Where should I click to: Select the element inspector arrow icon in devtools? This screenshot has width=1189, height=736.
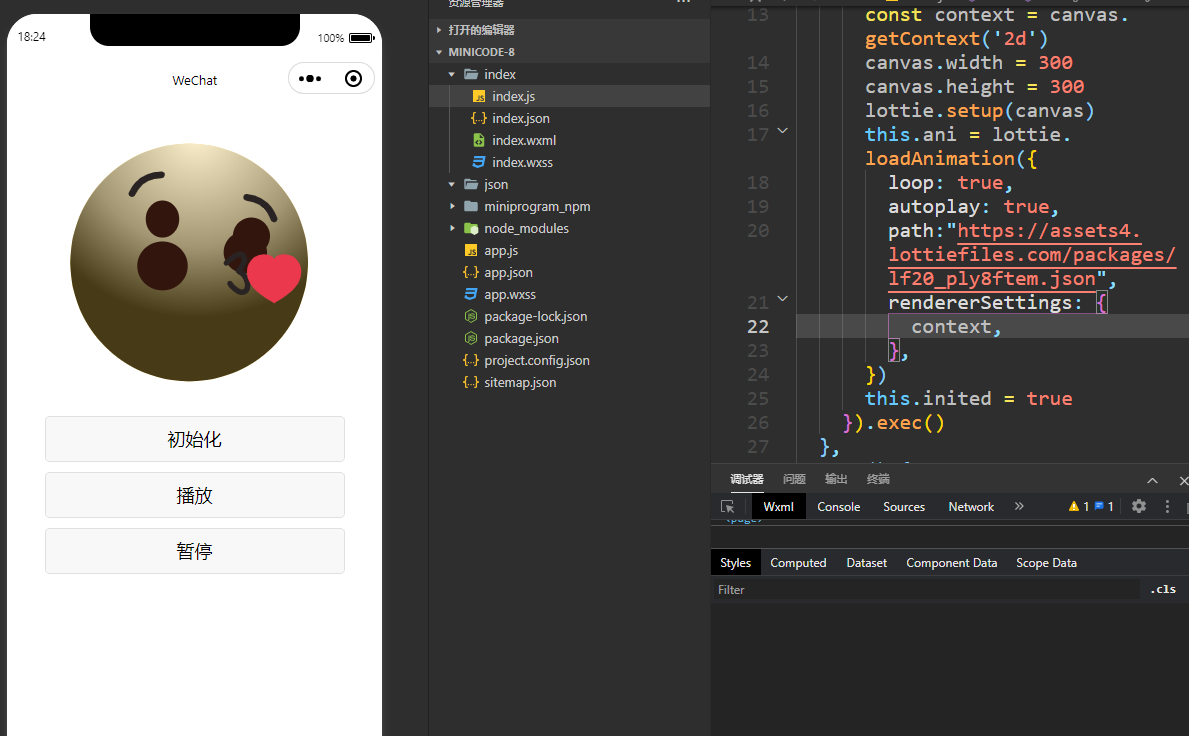point(727,507)
